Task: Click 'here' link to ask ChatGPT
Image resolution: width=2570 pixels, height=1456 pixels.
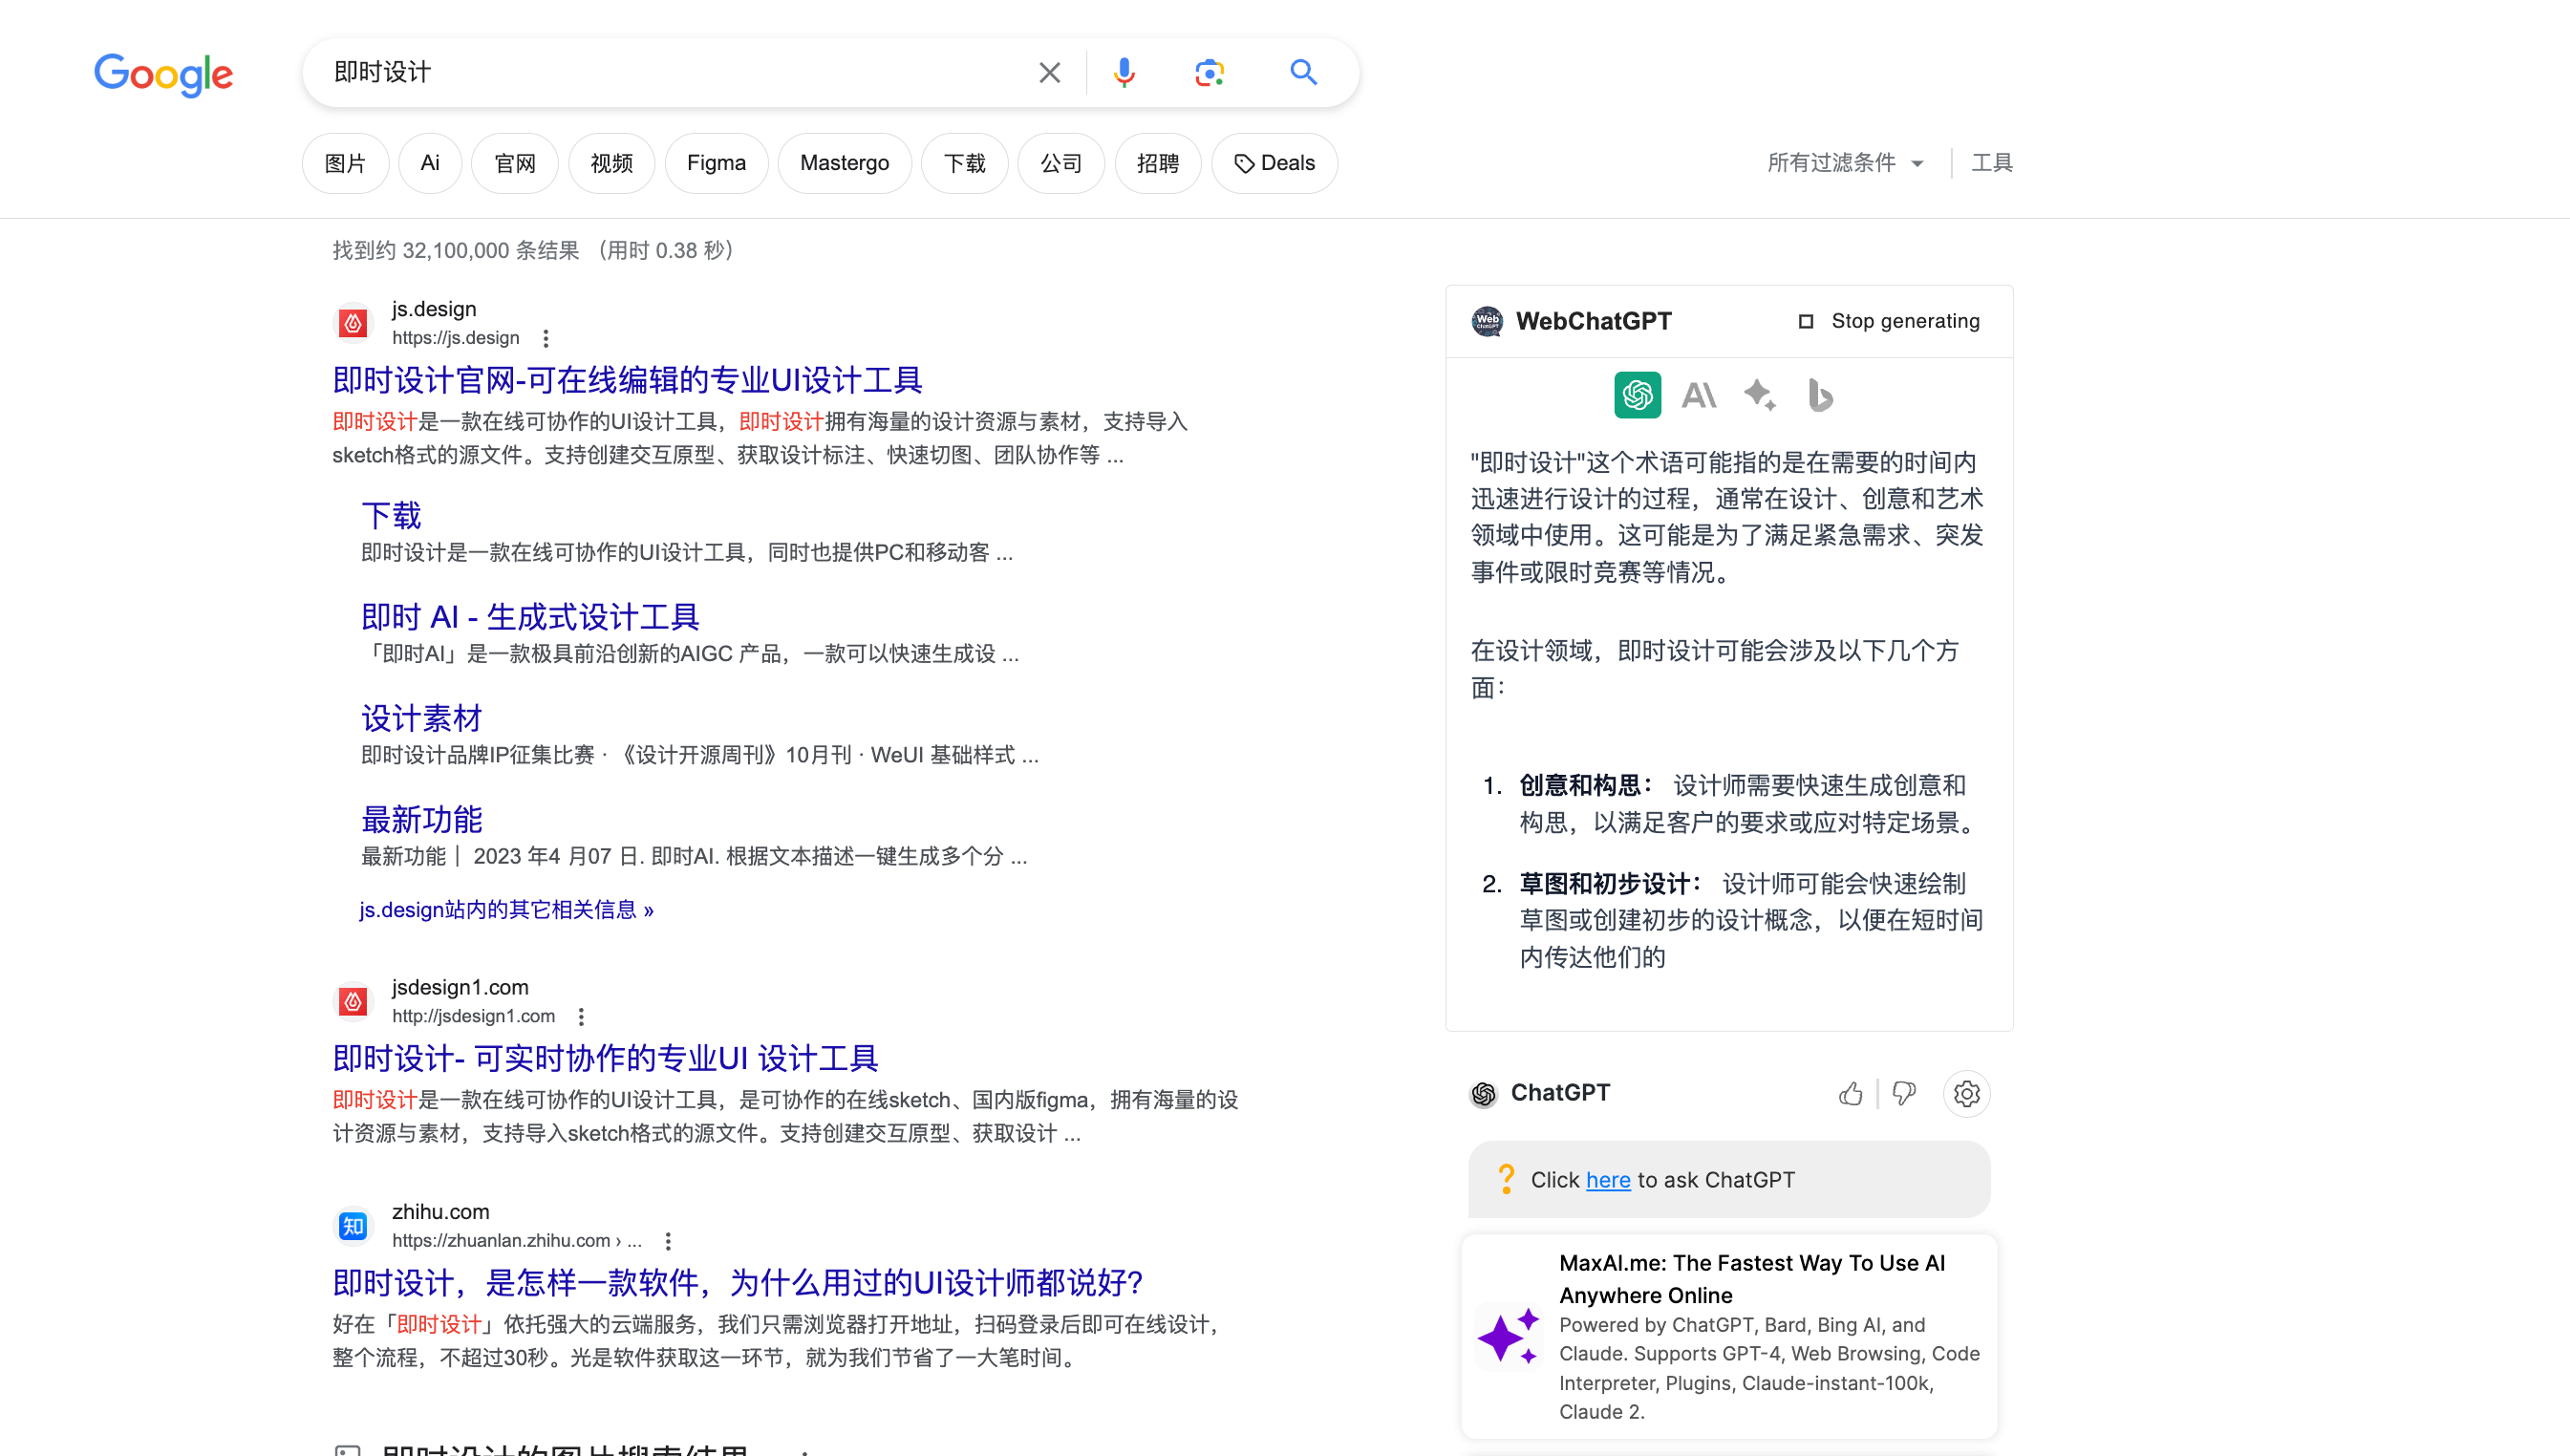Action: (1608, 1180)
